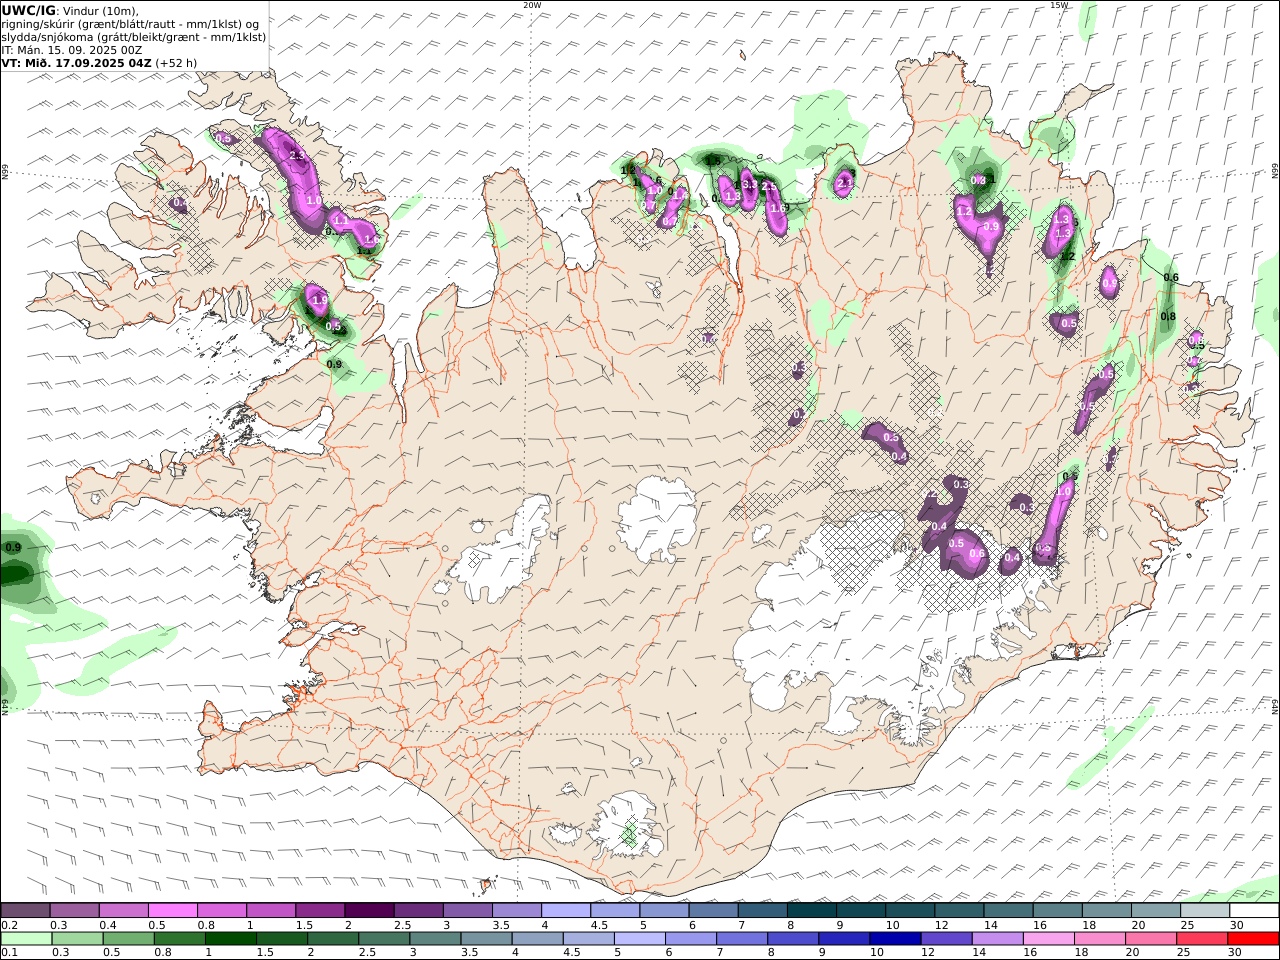Pick the 3.5 swatch in purple legend row
This screenshot has height=960, width=1280.
click(x=517, y=911)
